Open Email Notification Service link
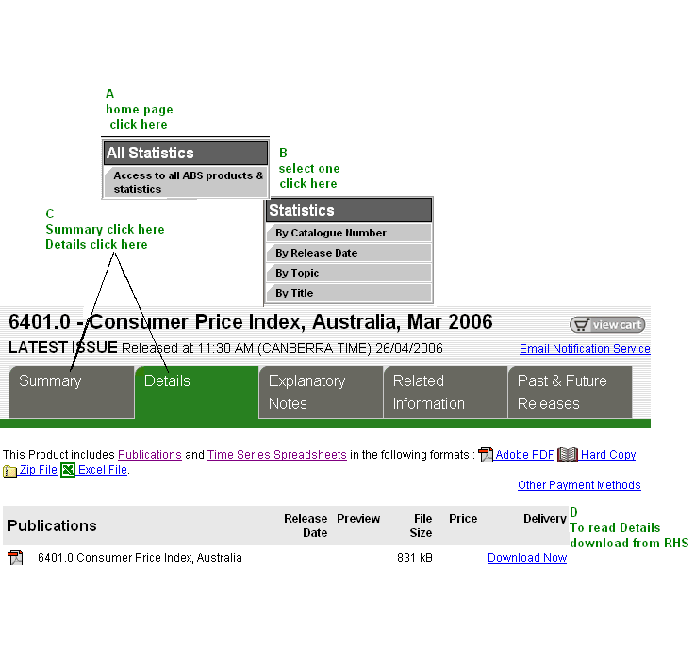Screen dimensions: 695x657 [585, 349]
